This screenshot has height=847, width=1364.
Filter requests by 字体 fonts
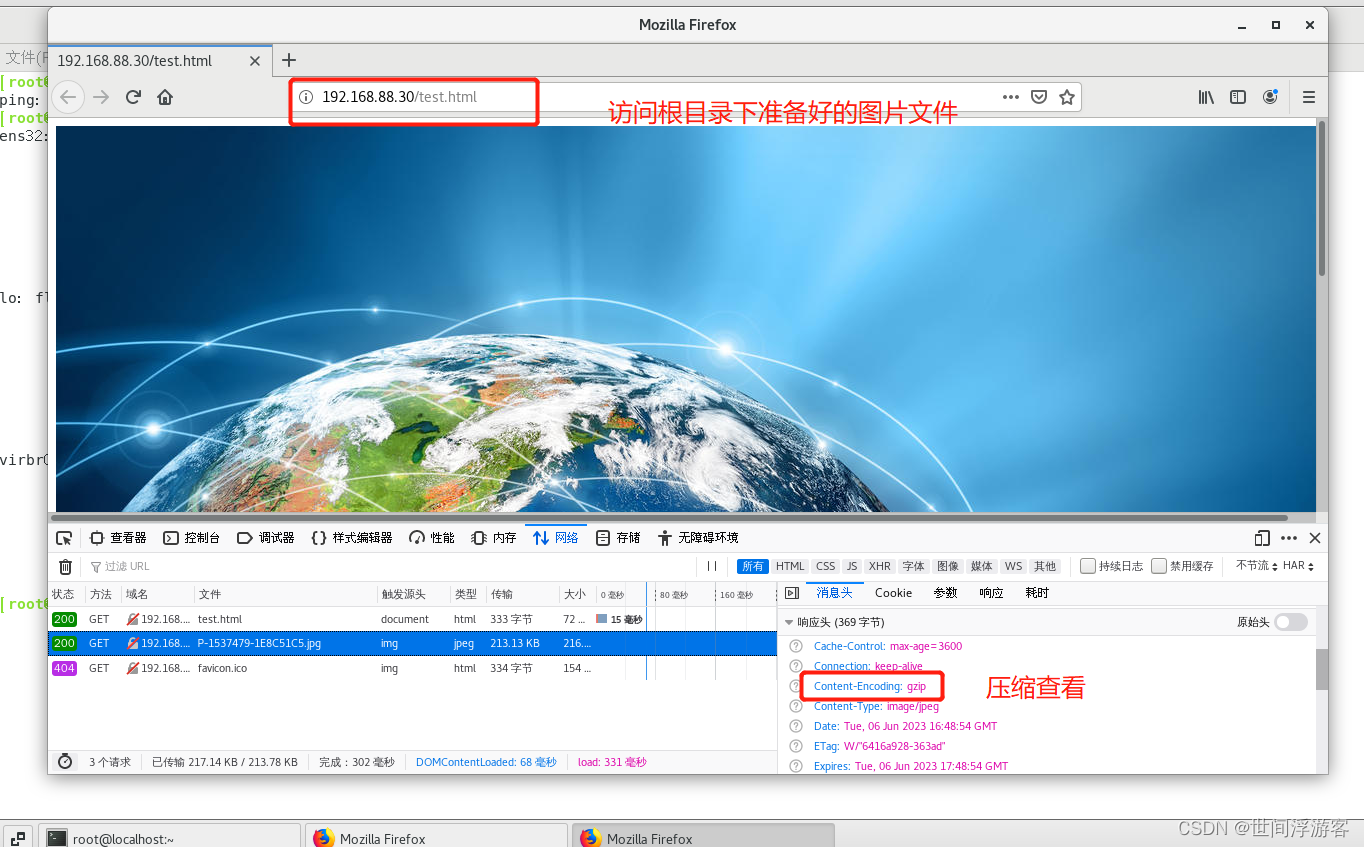(914, 566)
